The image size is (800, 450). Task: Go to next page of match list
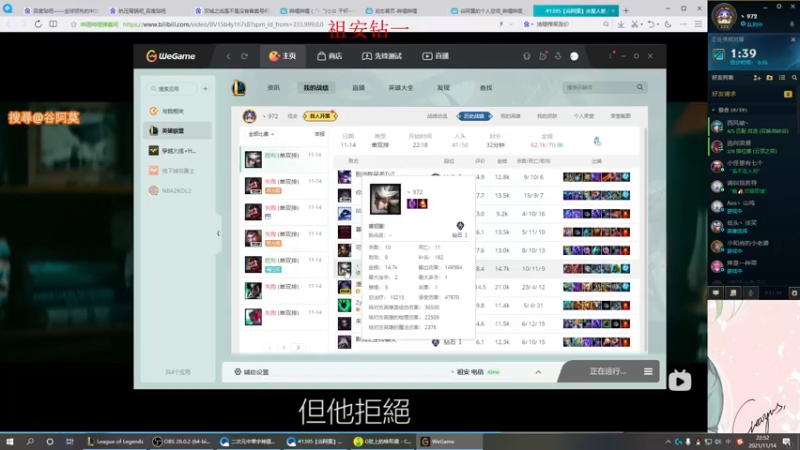pos(298,348)
